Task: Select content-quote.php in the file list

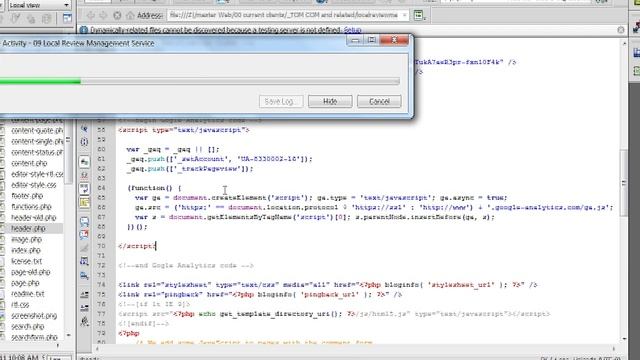Action: click(37, 131)
